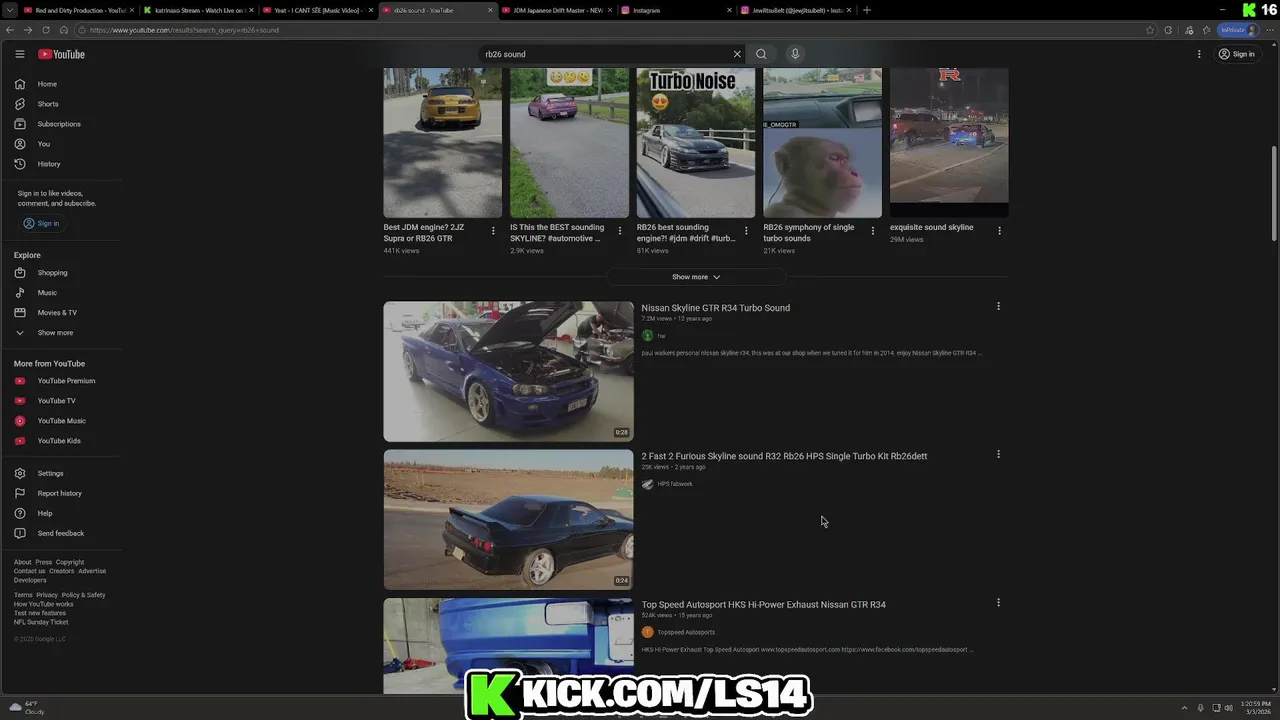
Task: Open Music under Explore
Action: click(47, 293)
